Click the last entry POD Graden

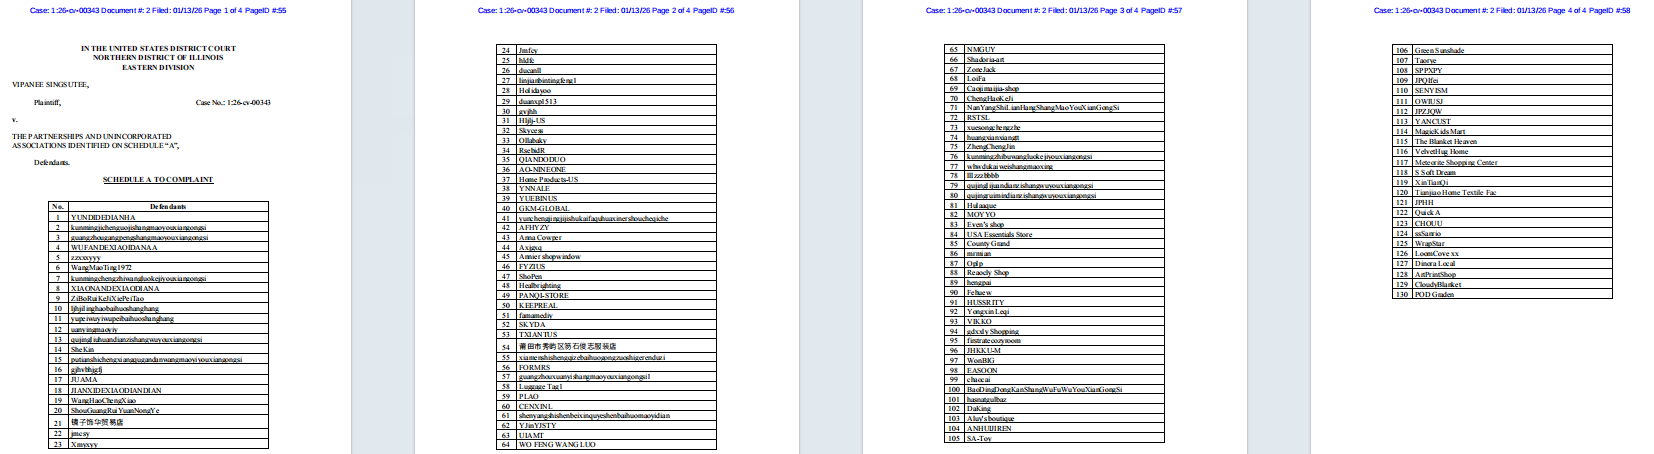coord(1434,294)
